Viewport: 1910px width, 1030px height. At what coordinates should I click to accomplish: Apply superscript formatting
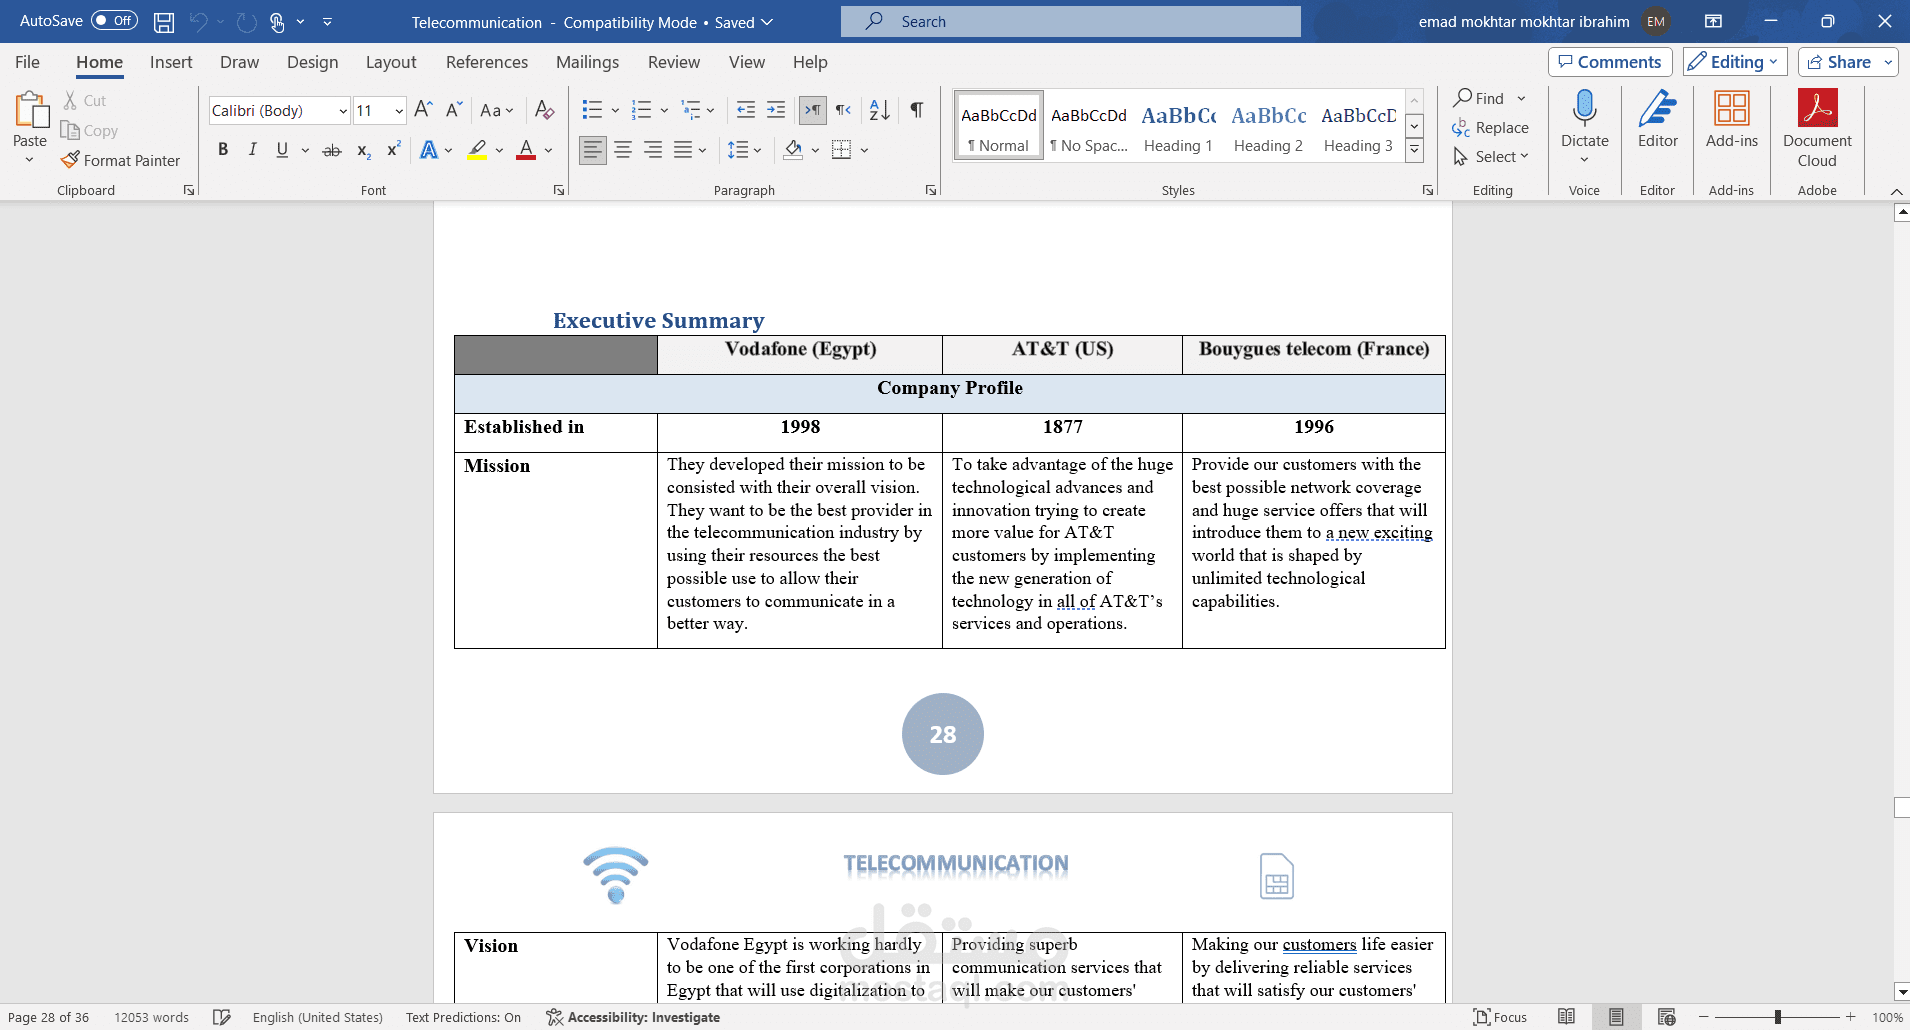[394, 150]
